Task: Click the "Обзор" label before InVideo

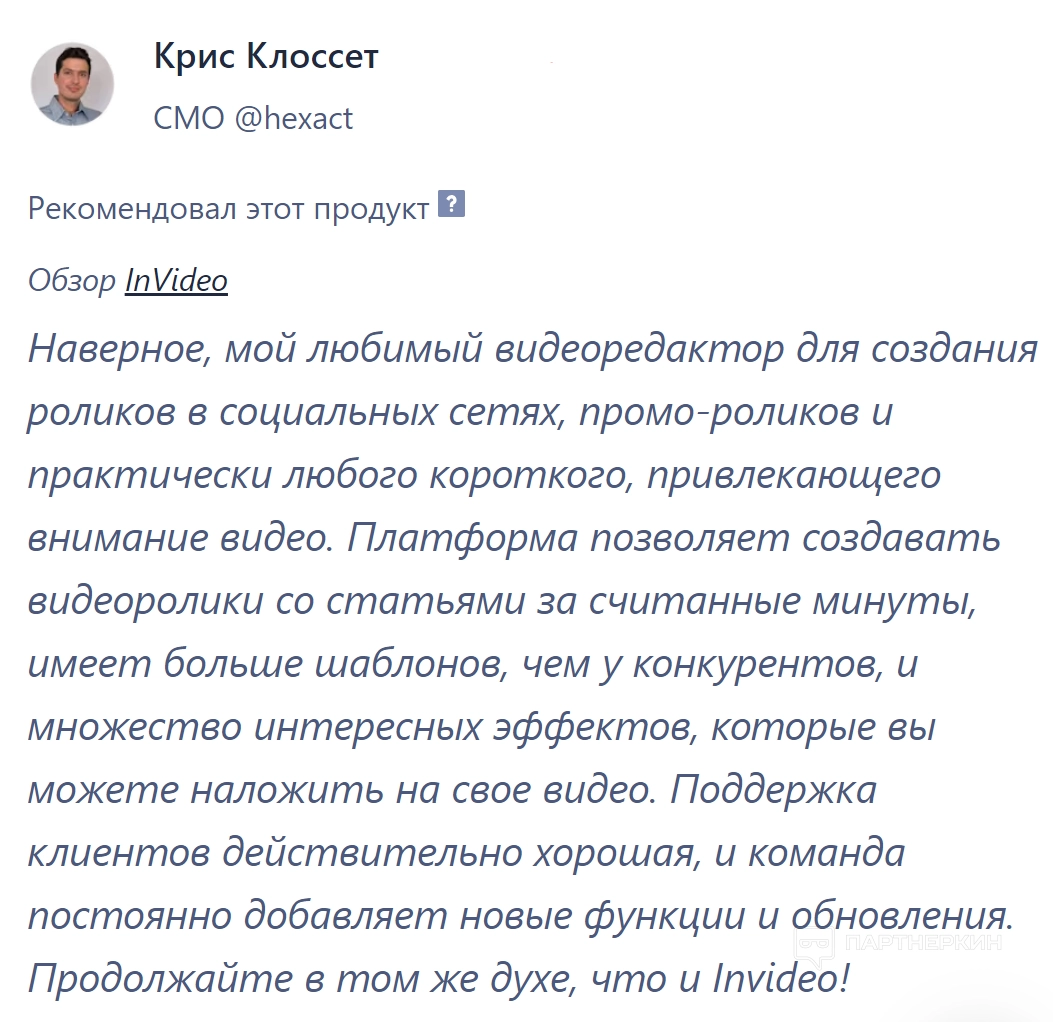Action: coord(72,281)
